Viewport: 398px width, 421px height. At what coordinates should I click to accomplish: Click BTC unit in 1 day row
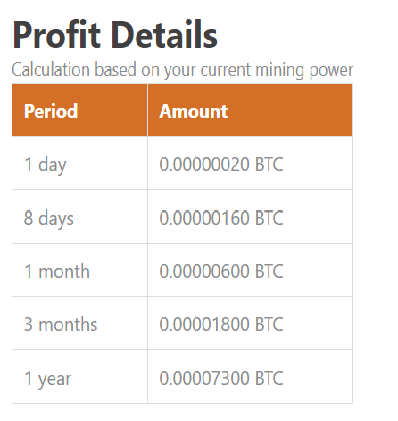[x=269, y=164]
